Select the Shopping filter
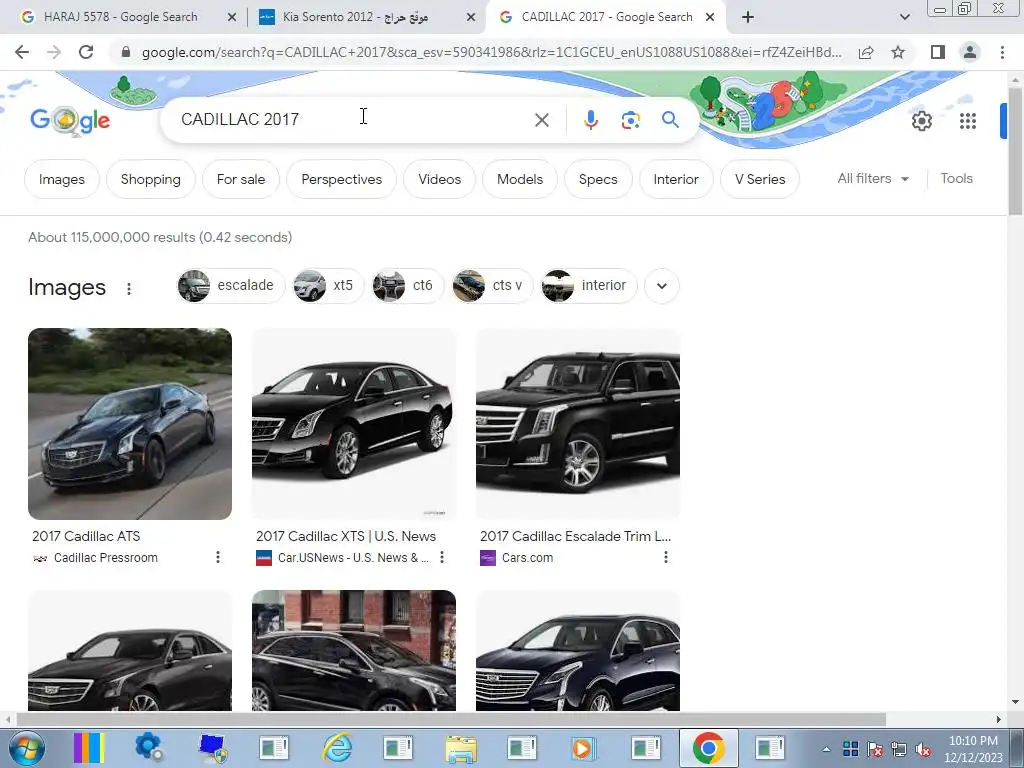Viewport: 1024px width, 768px height. tap(151, 179)
